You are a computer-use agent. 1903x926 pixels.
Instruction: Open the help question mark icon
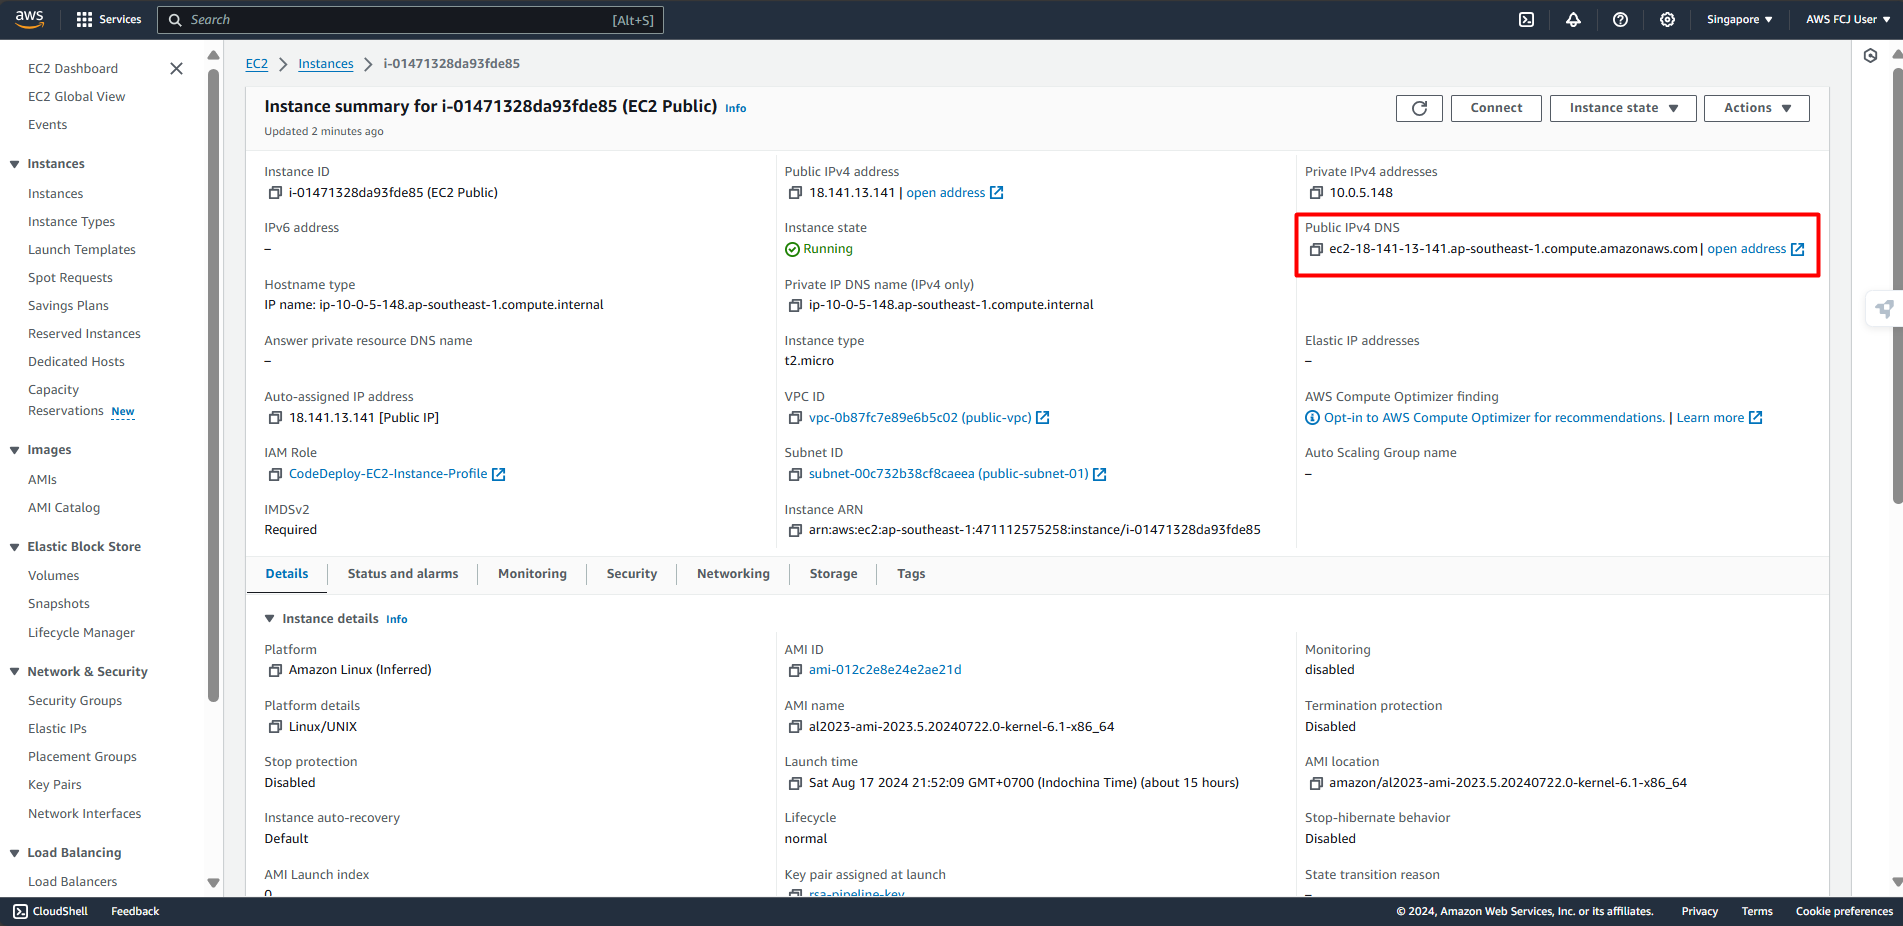1620,19
